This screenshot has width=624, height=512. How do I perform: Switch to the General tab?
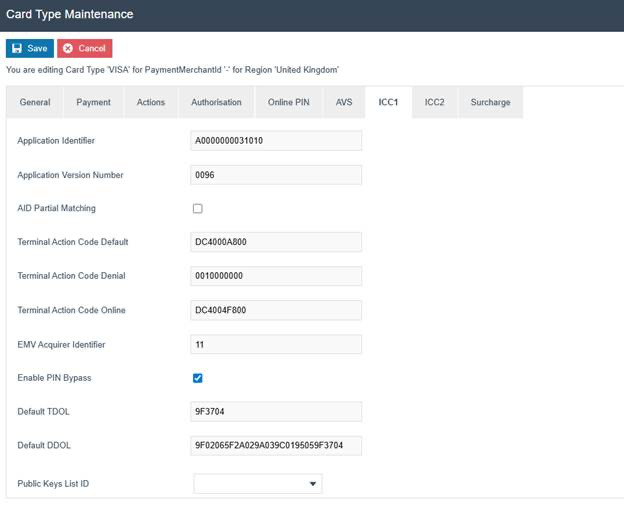(35, 102)
